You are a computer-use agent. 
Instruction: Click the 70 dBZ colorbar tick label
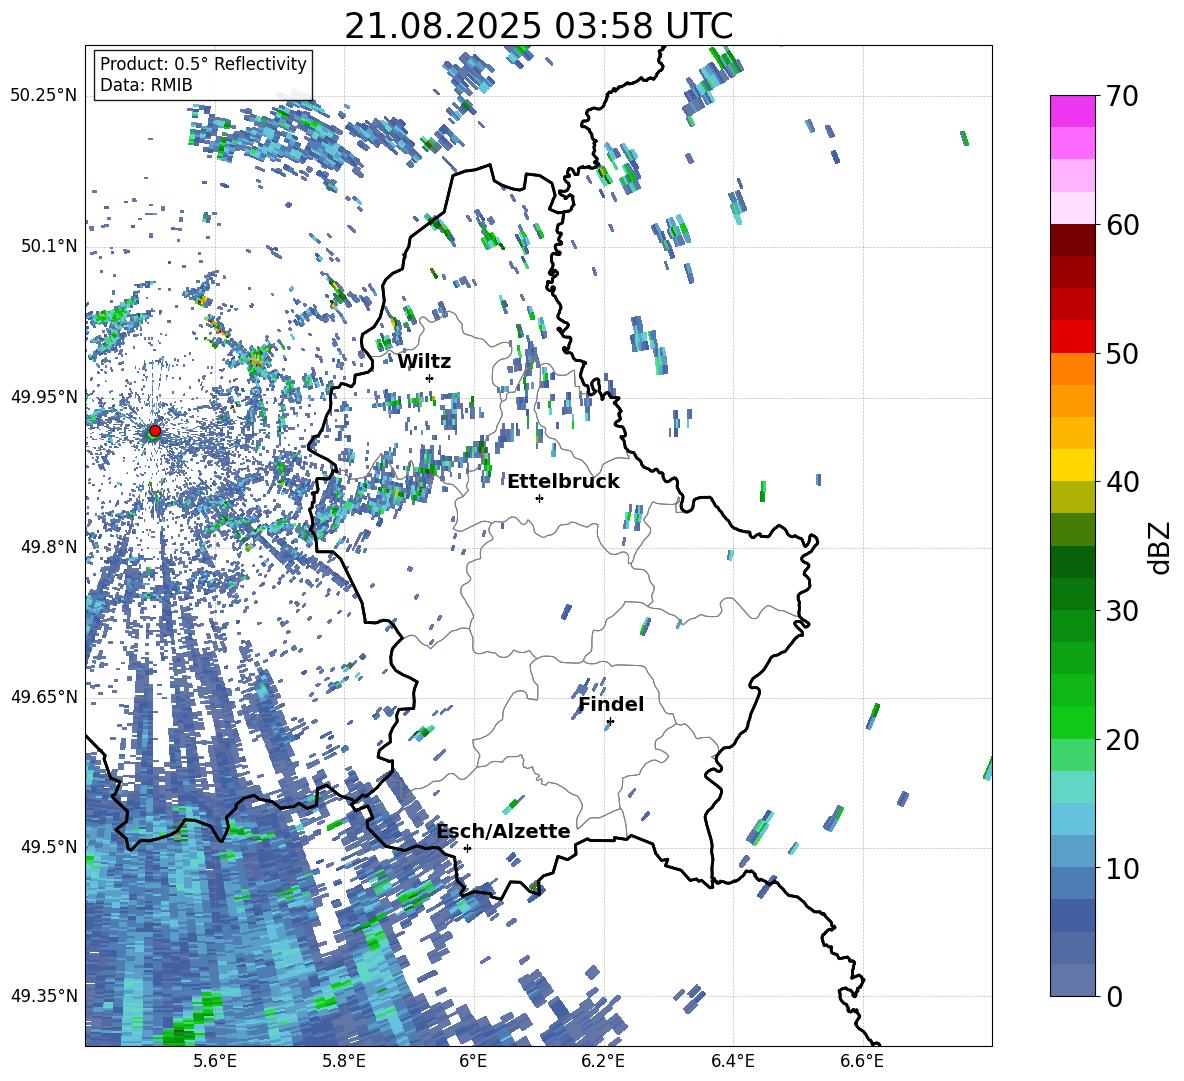click(1121, 97)
